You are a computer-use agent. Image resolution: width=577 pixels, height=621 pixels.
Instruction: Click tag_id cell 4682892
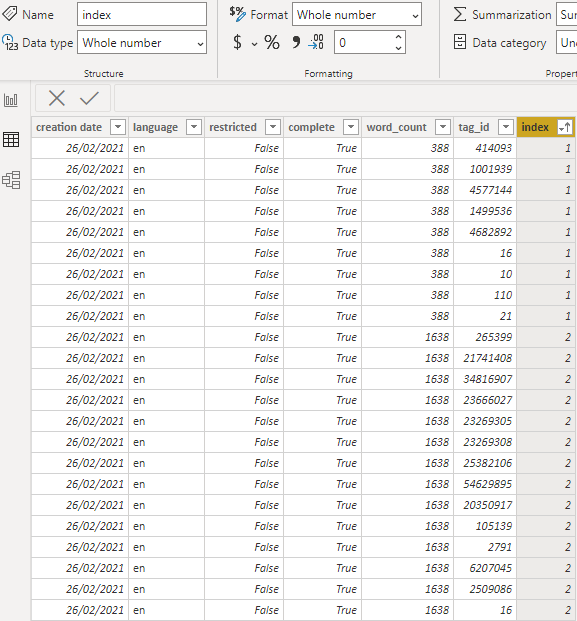click(x=485, y=232)
